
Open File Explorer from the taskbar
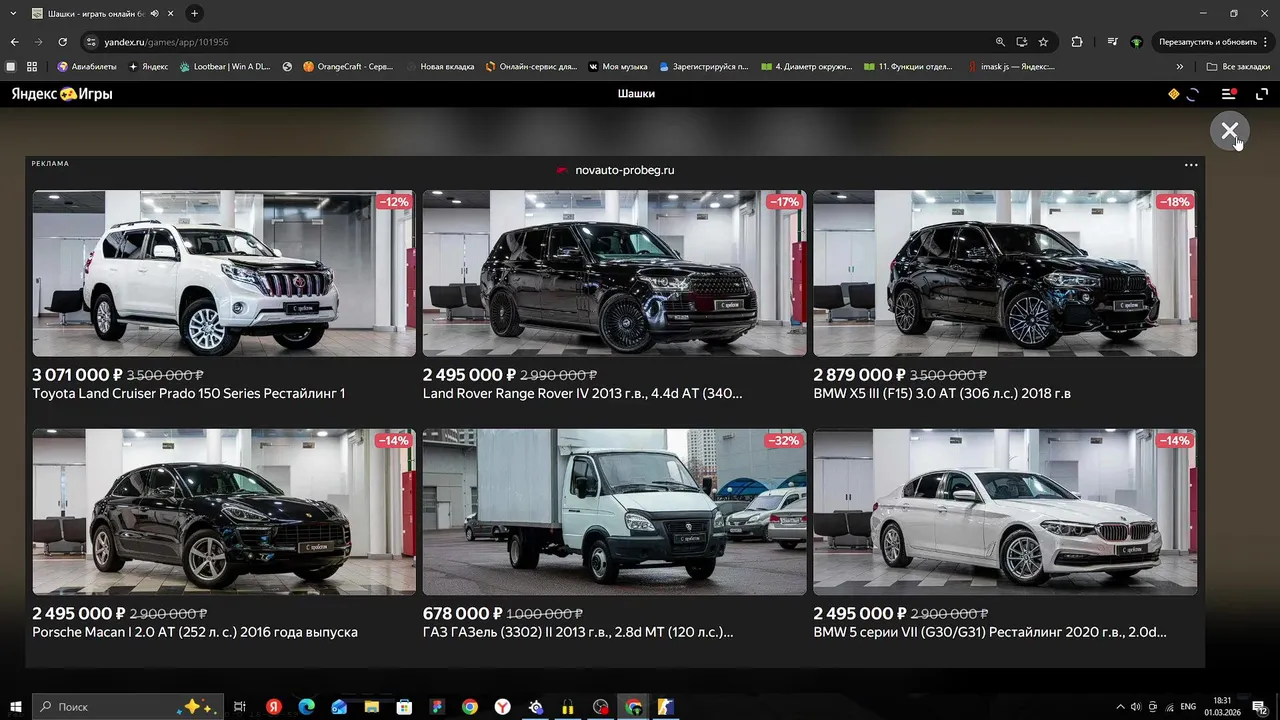coord(372,707)
